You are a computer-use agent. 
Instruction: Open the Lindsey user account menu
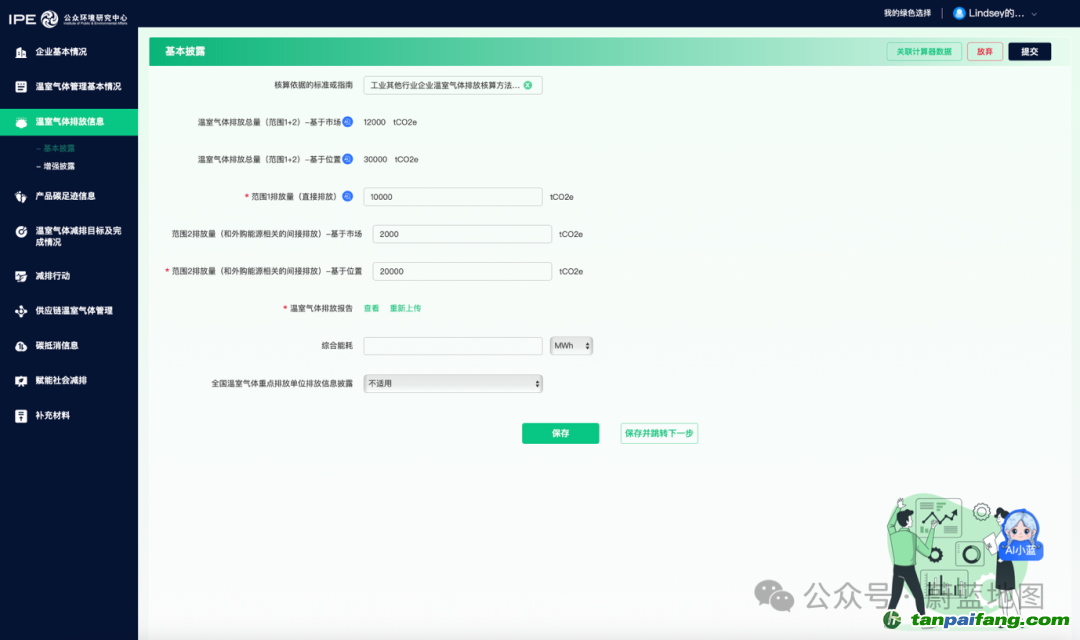pyautogui.click(x=995, y=13)
